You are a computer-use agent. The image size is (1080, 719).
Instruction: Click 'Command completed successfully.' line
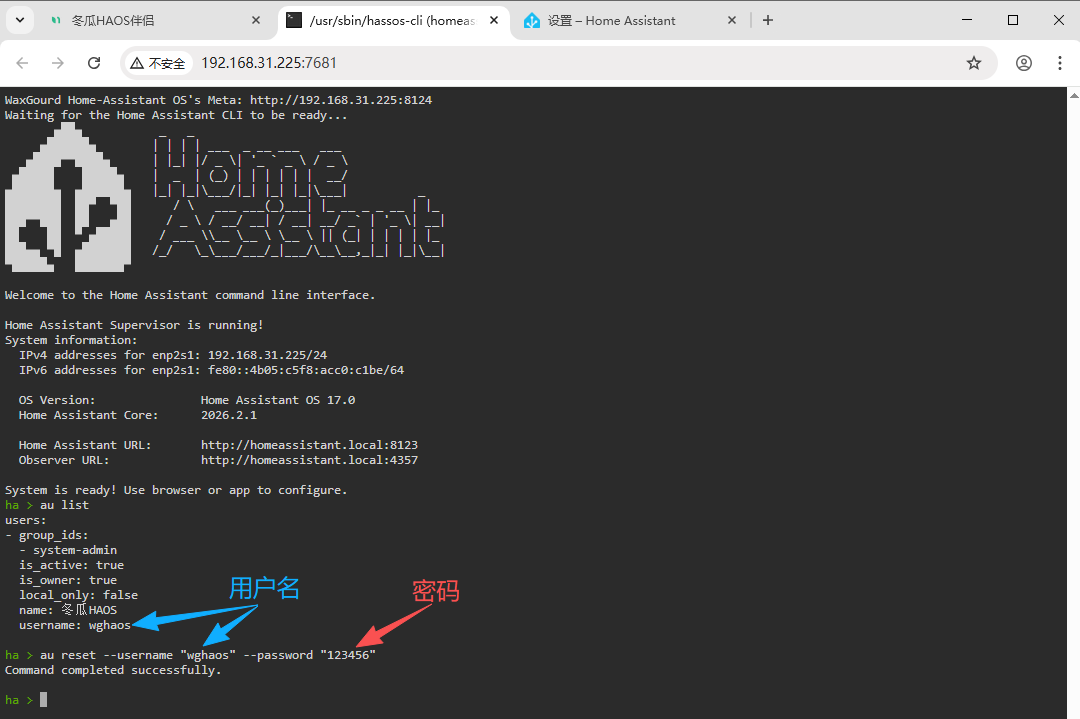tap(113, 670)
